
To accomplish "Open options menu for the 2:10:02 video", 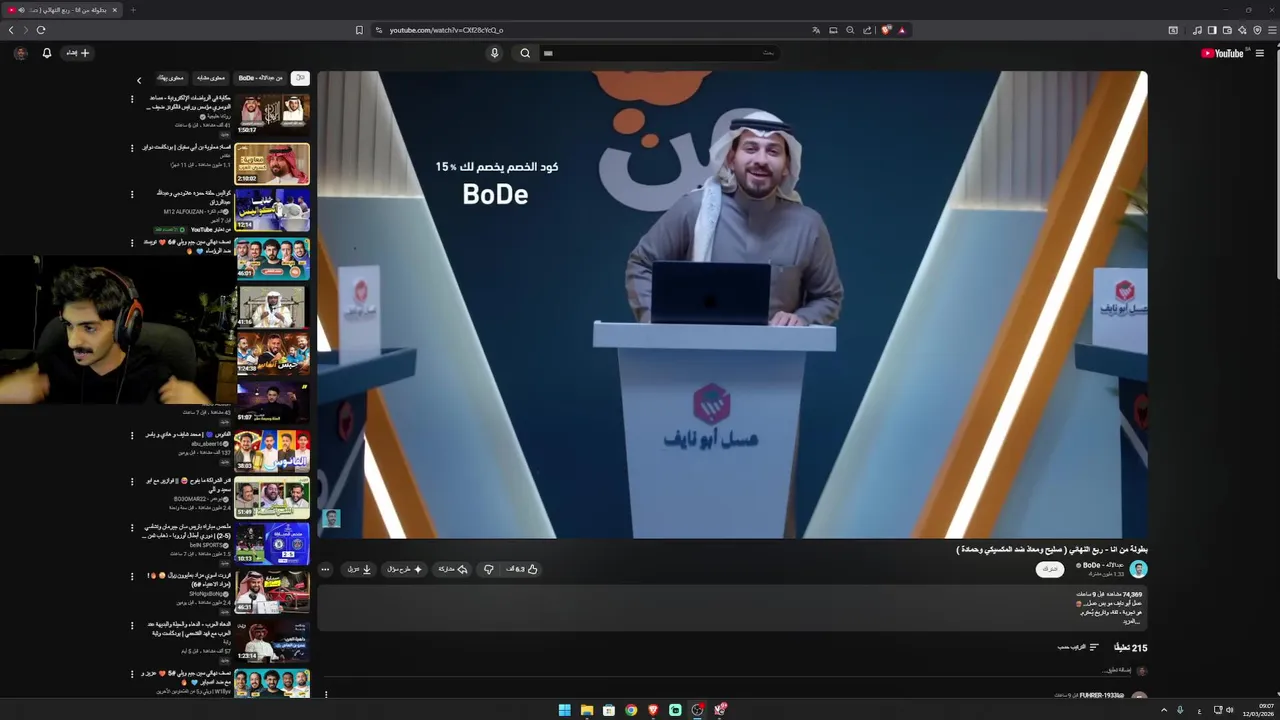I will 132,148.
